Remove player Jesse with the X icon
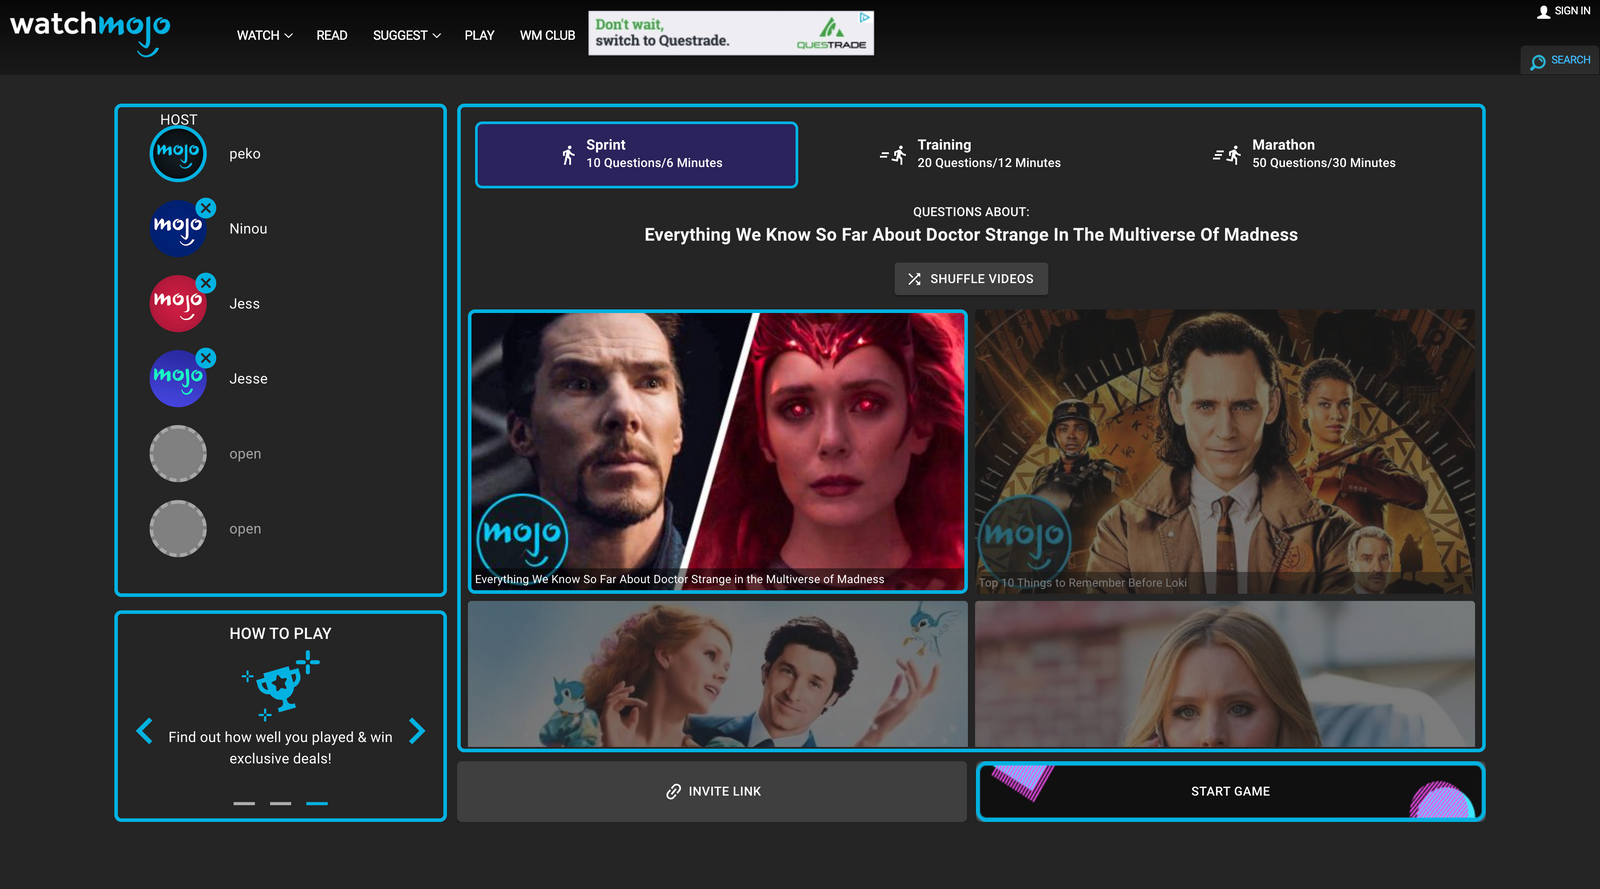Image resolution: width=1600 pixels, height=889 pixels. point(206,358)
